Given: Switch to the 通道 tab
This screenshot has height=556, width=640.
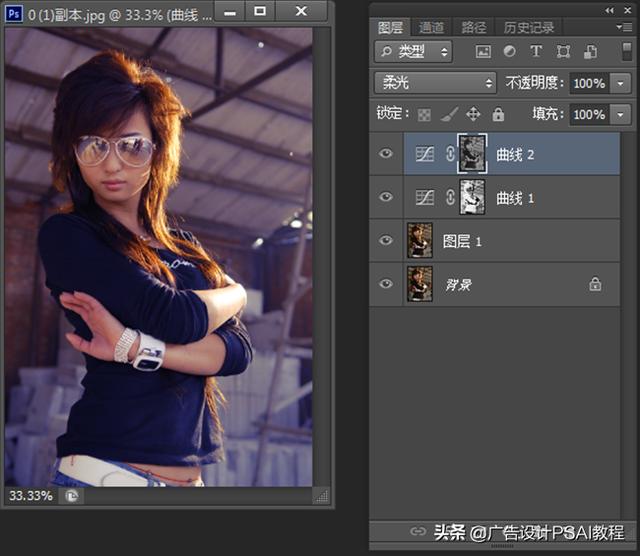Looking at the screenshot, I should pyautogui.click(x=431, y=28).
